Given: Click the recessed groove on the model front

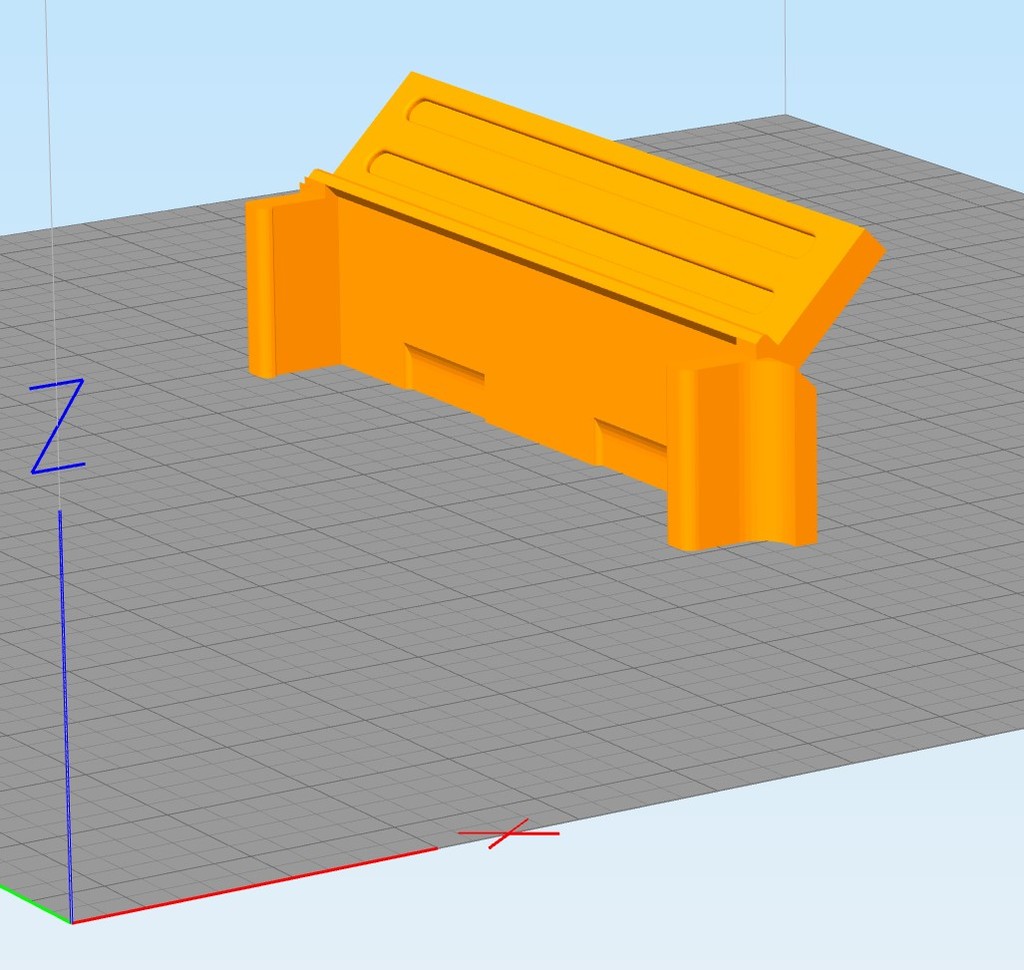Looking at the screenshot, I should (x=445, y=360).
